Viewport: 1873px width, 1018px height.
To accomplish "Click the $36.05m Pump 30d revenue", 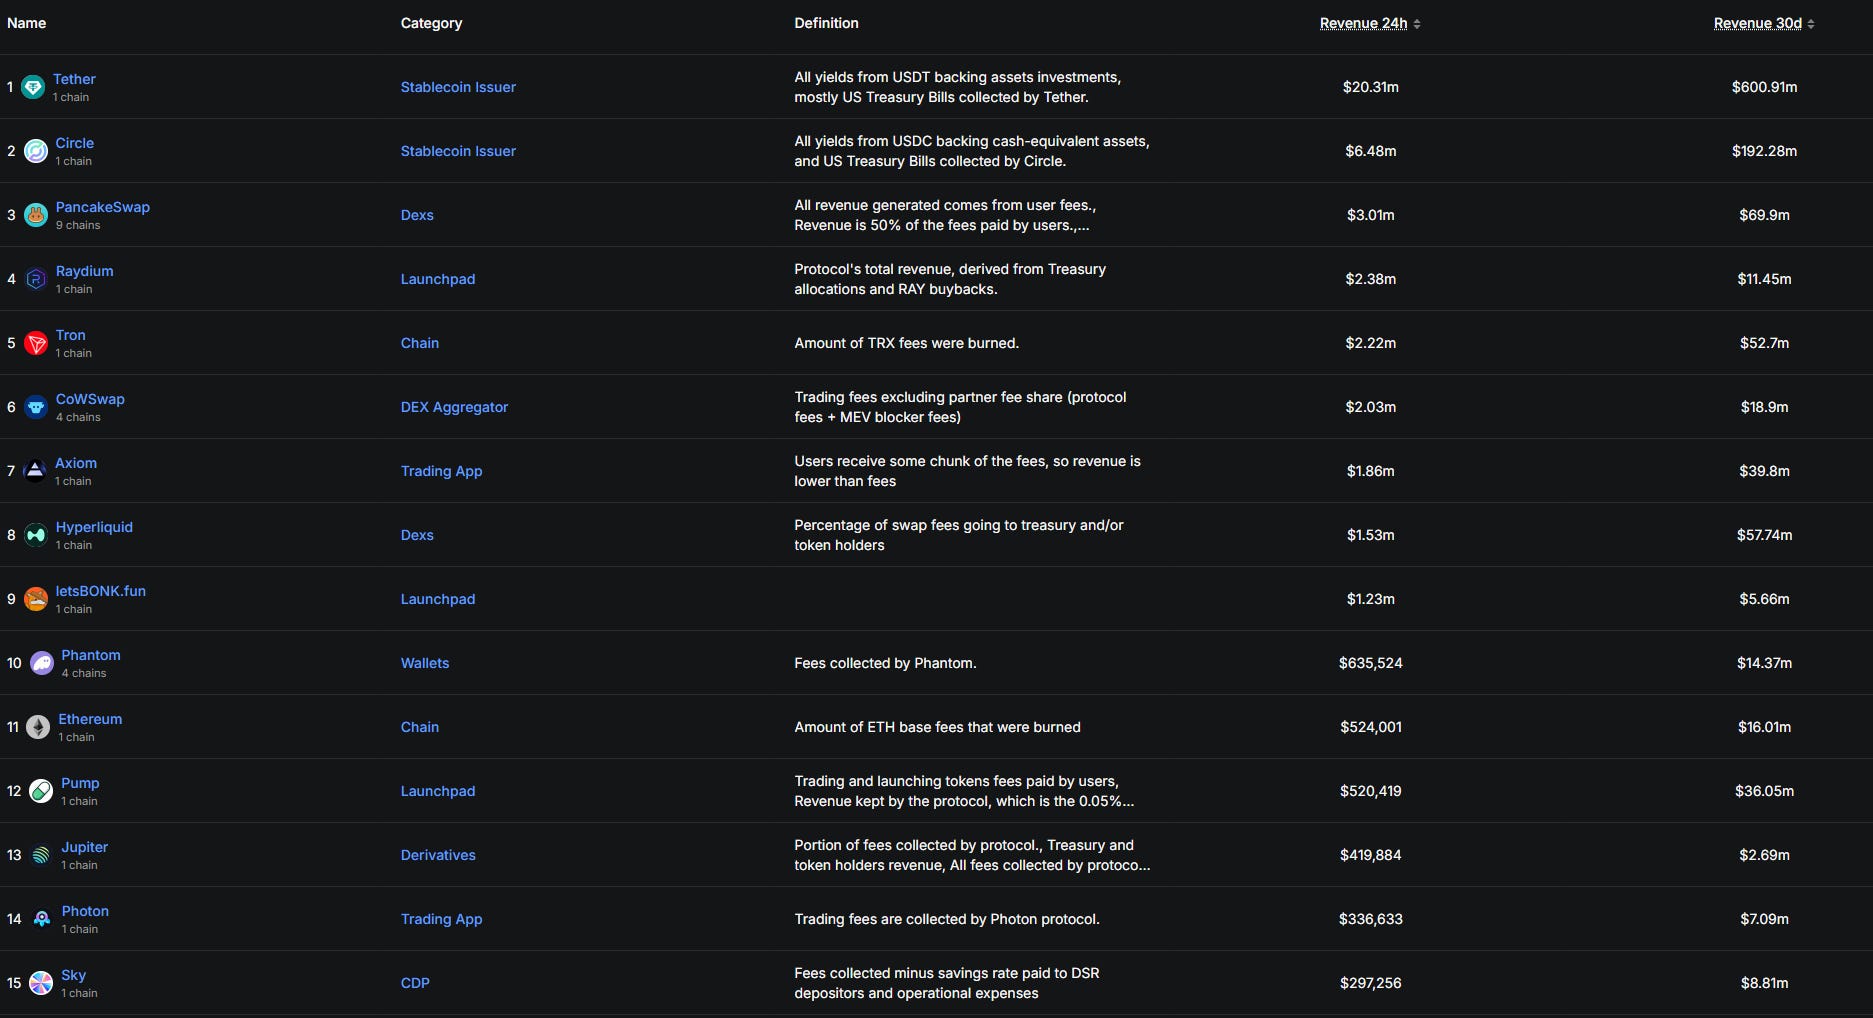I will point(1764,791).
